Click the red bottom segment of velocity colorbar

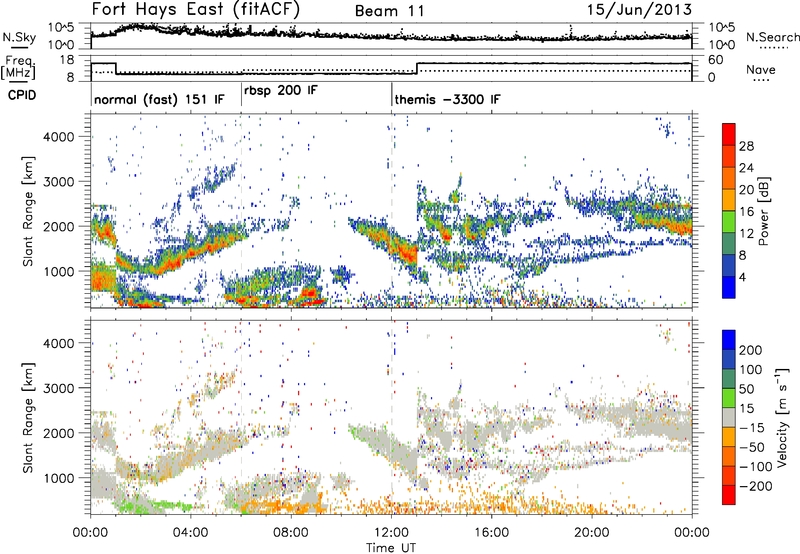click(729, 495)
